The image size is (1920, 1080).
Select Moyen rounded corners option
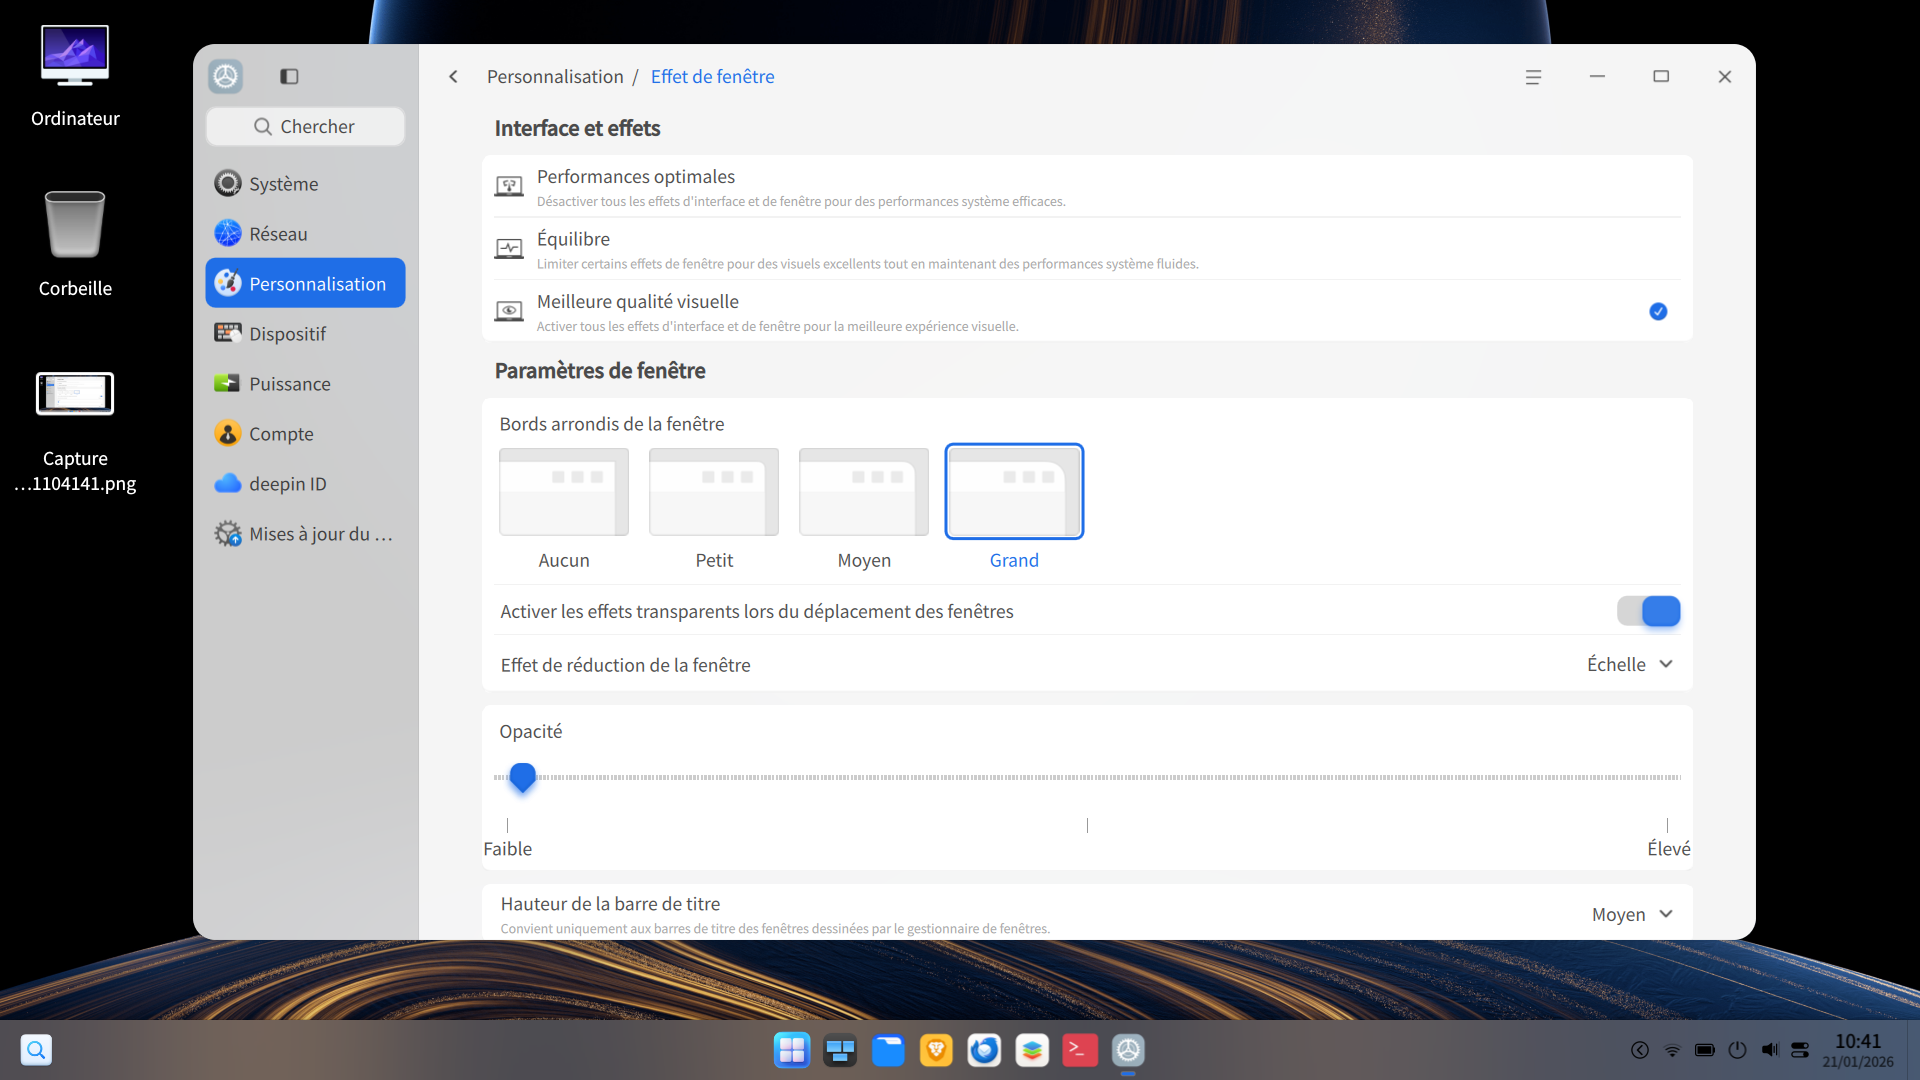tap(864, 492)
